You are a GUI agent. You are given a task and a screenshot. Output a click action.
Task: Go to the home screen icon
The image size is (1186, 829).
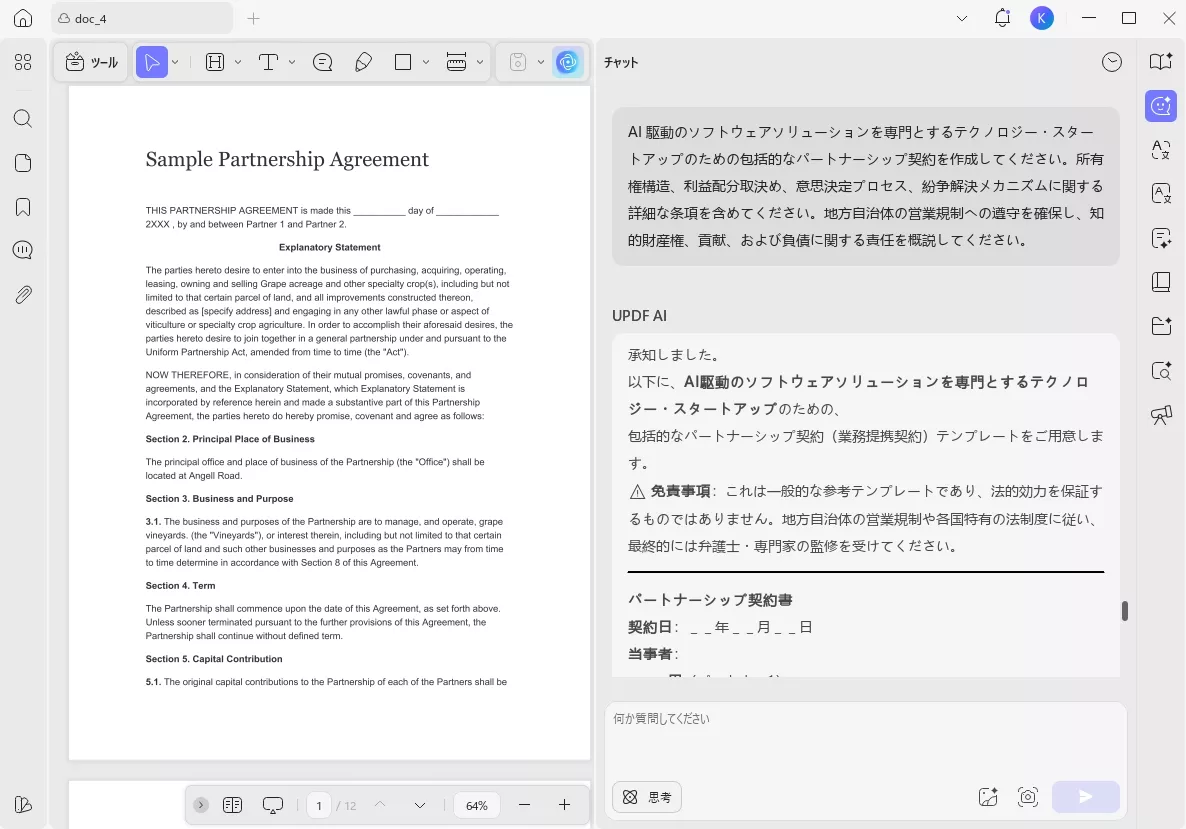click(23, 18)
